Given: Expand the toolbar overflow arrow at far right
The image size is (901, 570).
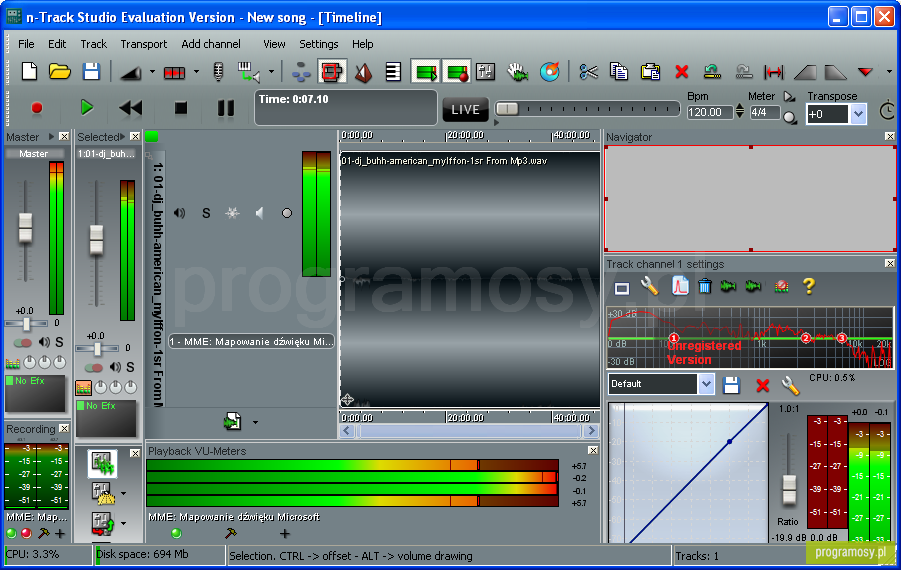Looking at the screenshot, I should click(x=890, y=72).
